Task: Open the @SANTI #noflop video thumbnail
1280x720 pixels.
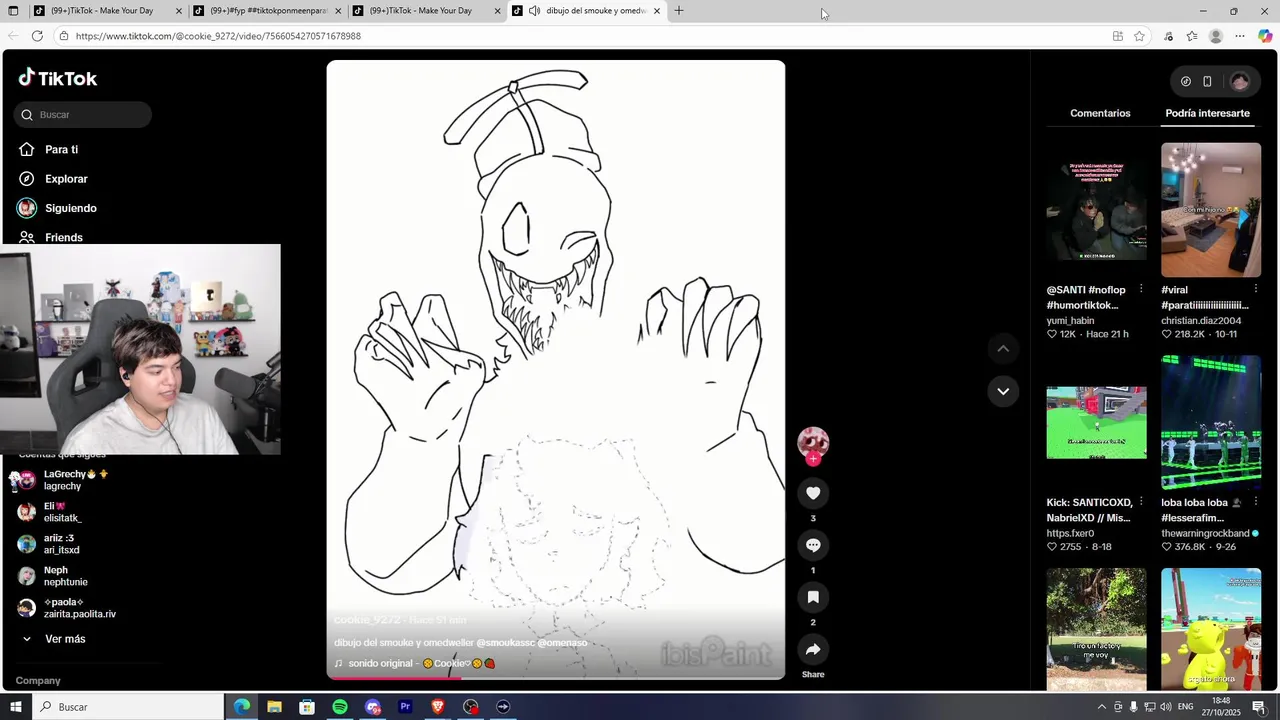Action: (1096, 210)
